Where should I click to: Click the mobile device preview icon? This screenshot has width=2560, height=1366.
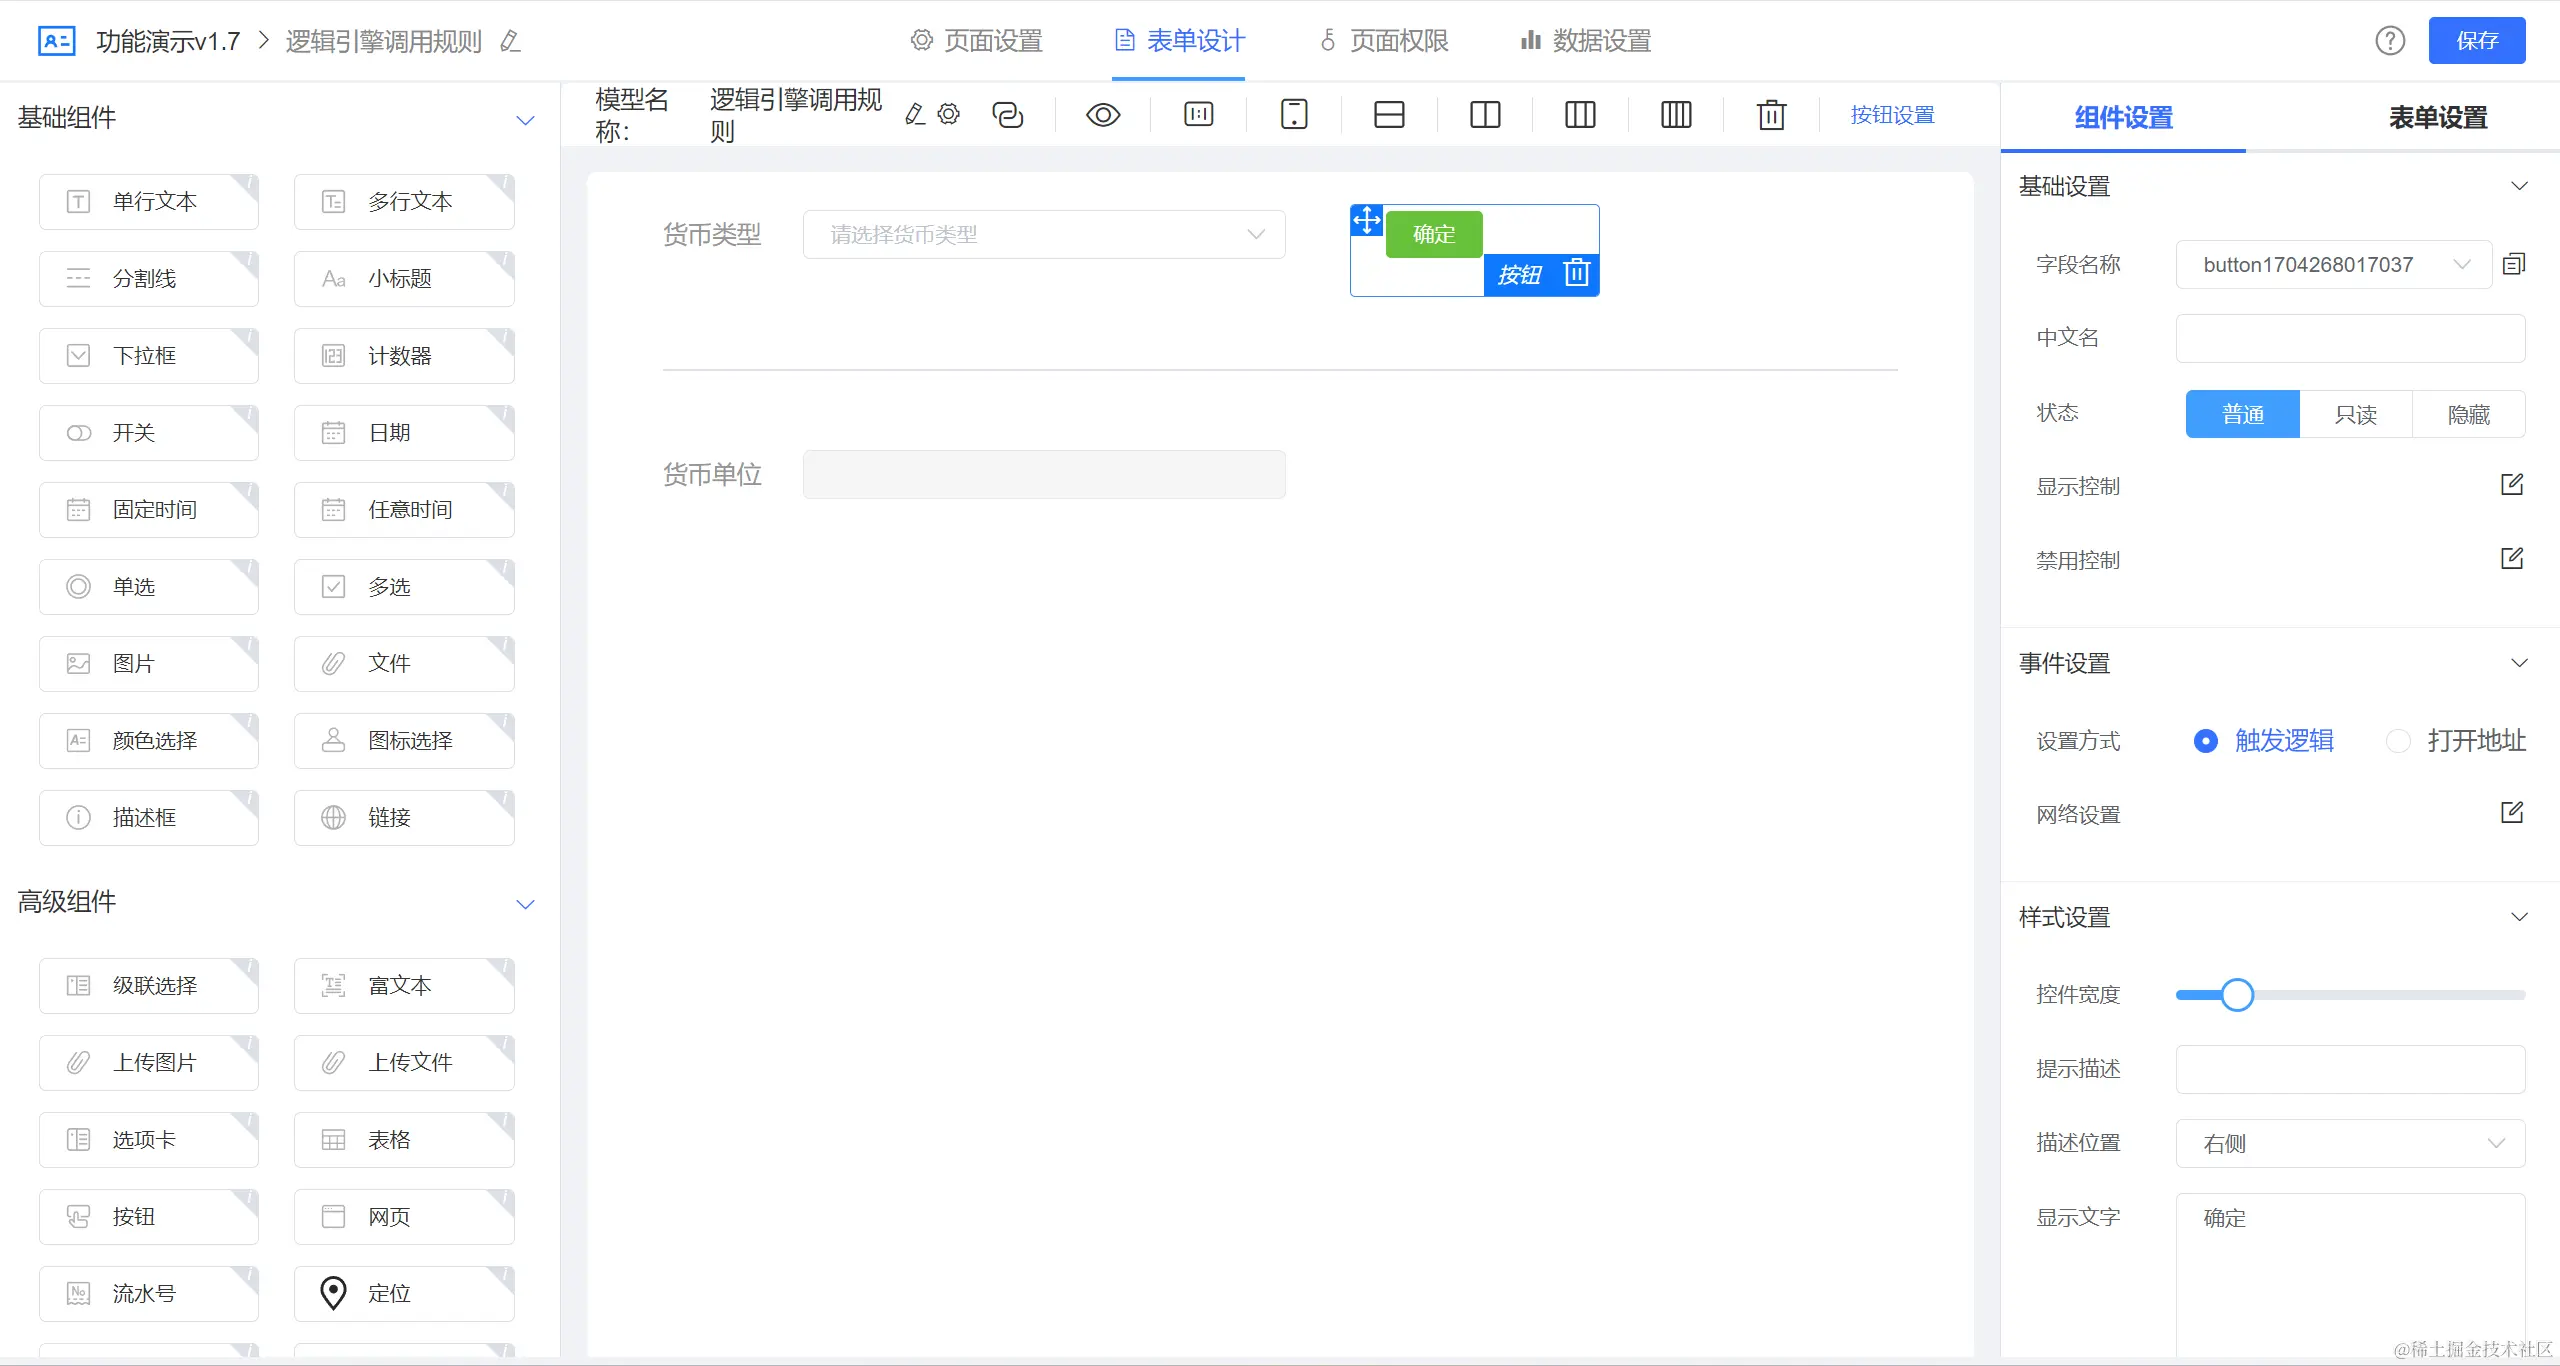pyautogui.click(x=1294, y=115)
